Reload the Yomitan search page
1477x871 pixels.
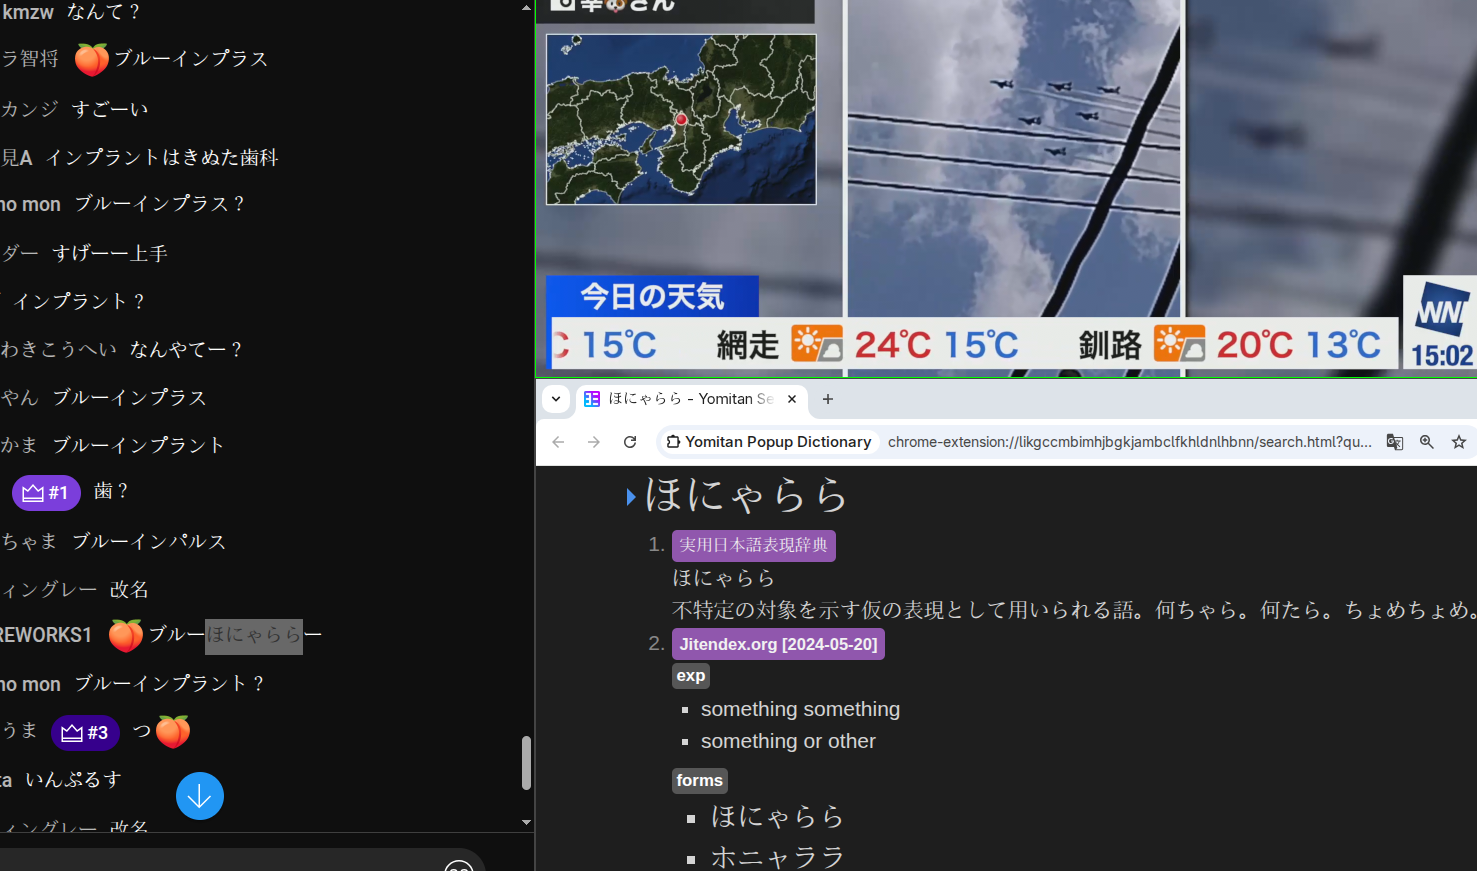pos(630,442)
